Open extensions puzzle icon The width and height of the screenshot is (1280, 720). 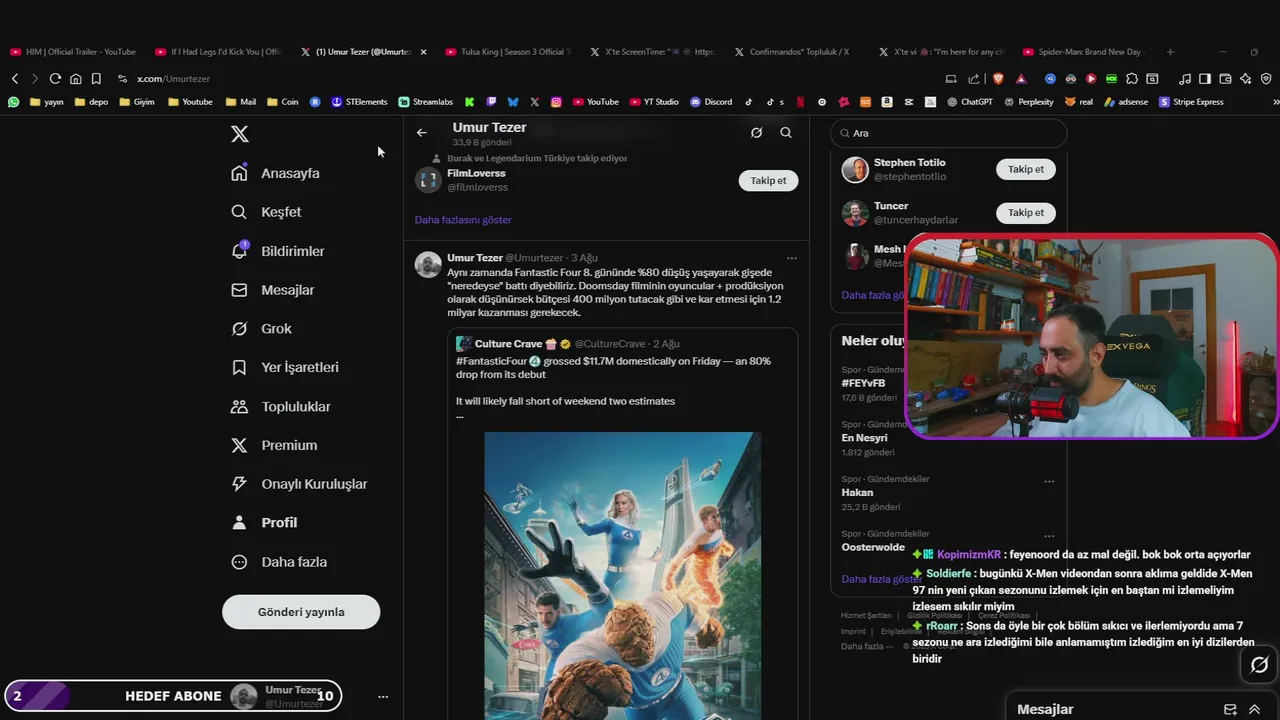pos(1131,78)
